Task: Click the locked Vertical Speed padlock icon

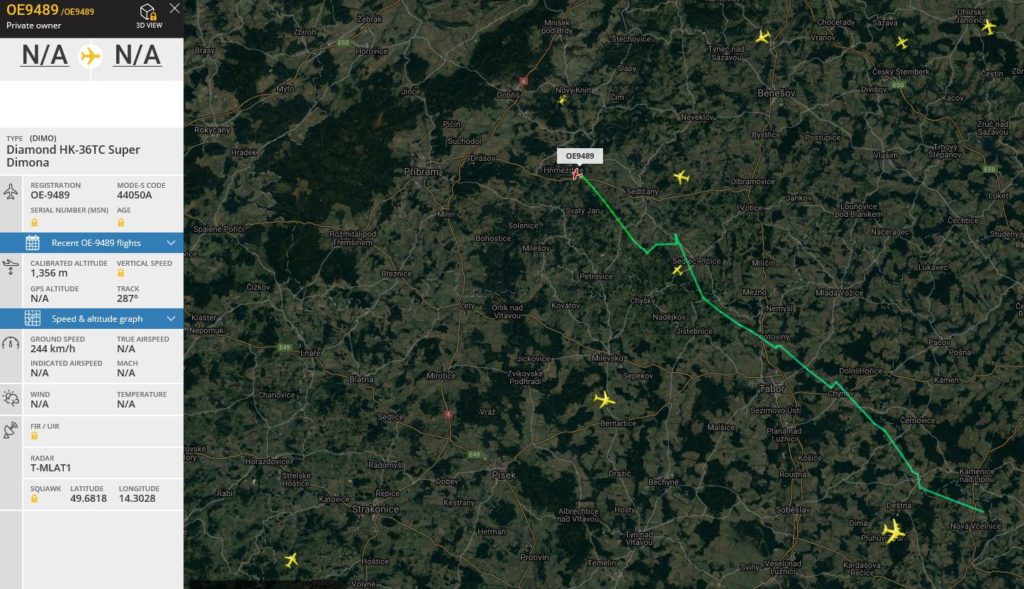Action: click(121, 273)
